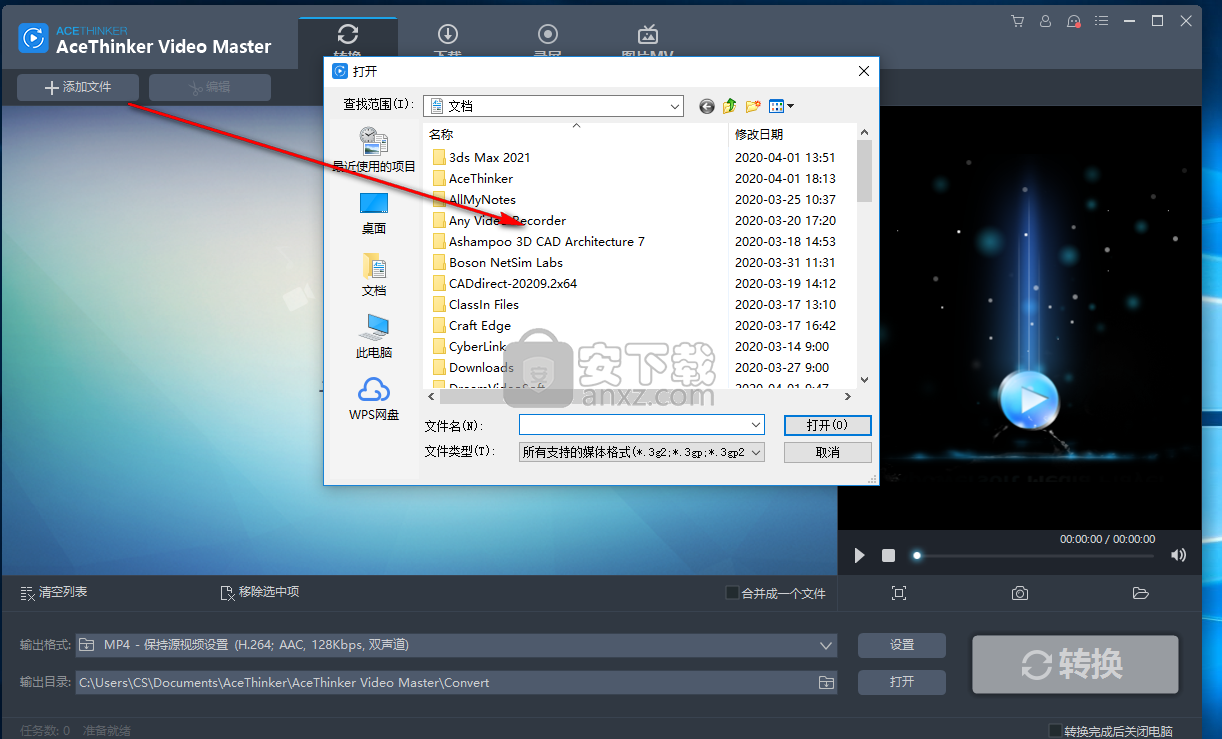Viewport: 1222px width, 739px height.
Task: Select 此电脑 This PC in sidebar
Action: 374,337
